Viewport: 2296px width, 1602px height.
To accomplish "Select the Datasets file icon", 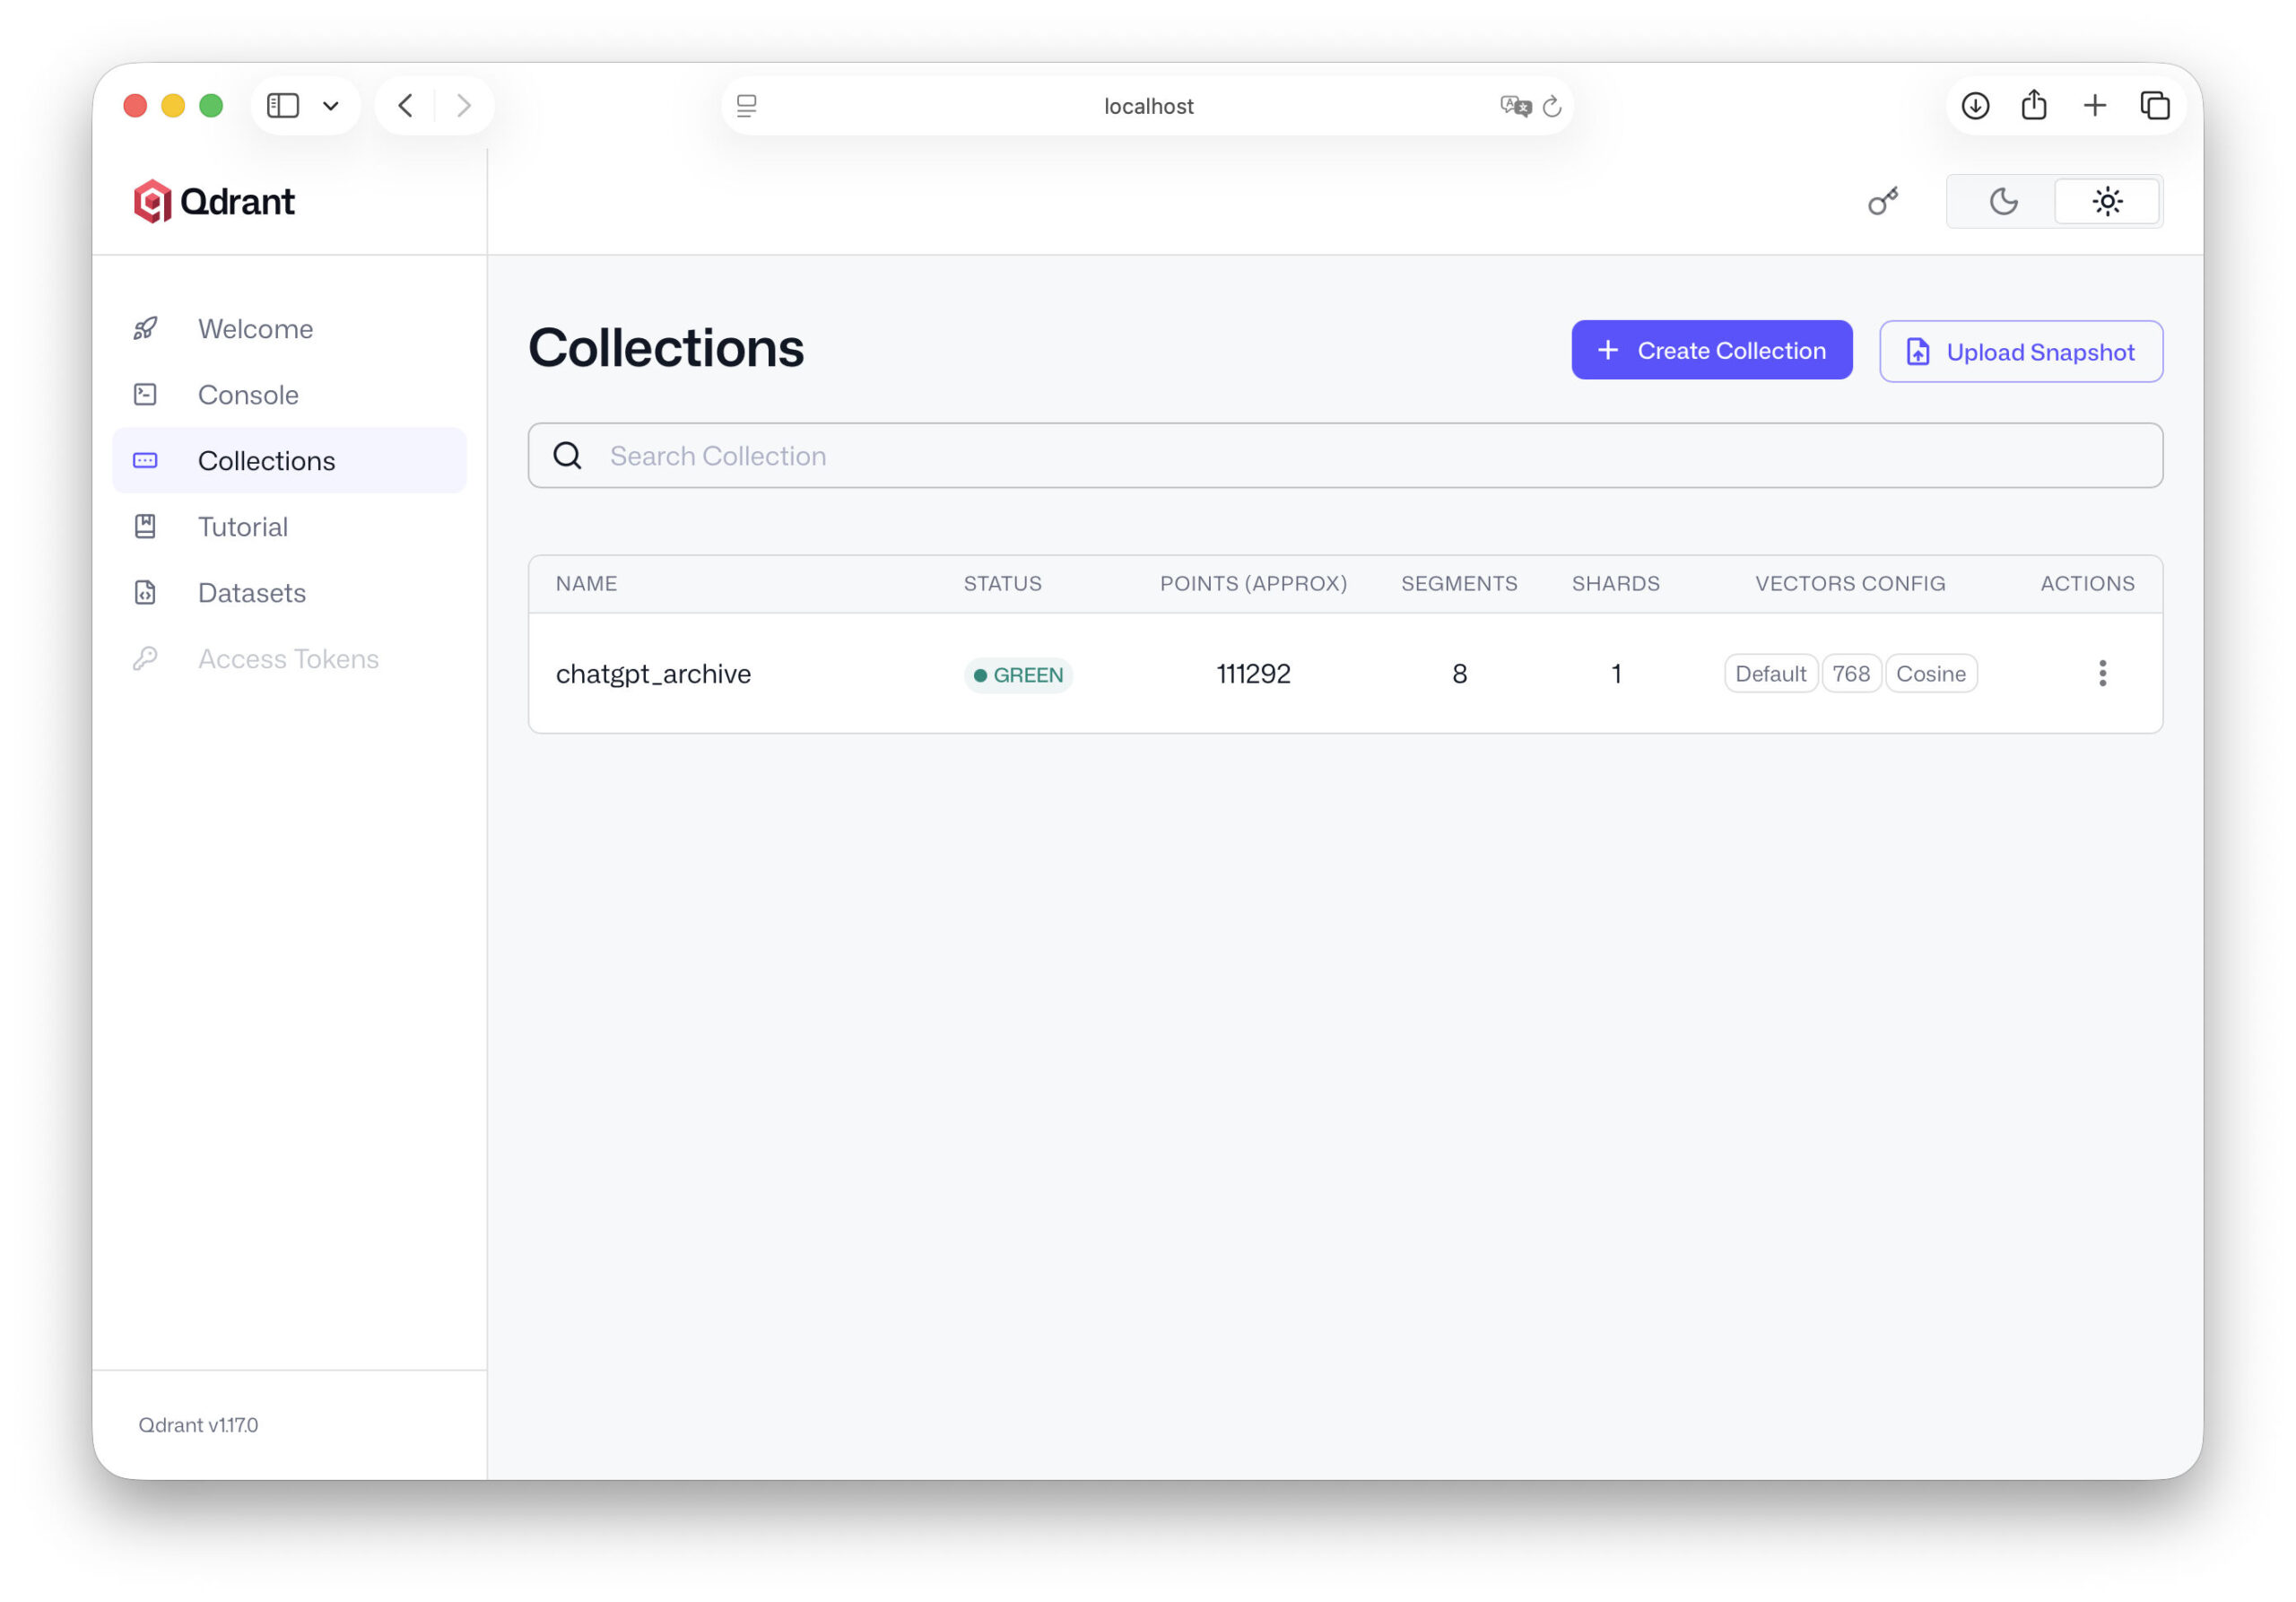I will 146,592.
